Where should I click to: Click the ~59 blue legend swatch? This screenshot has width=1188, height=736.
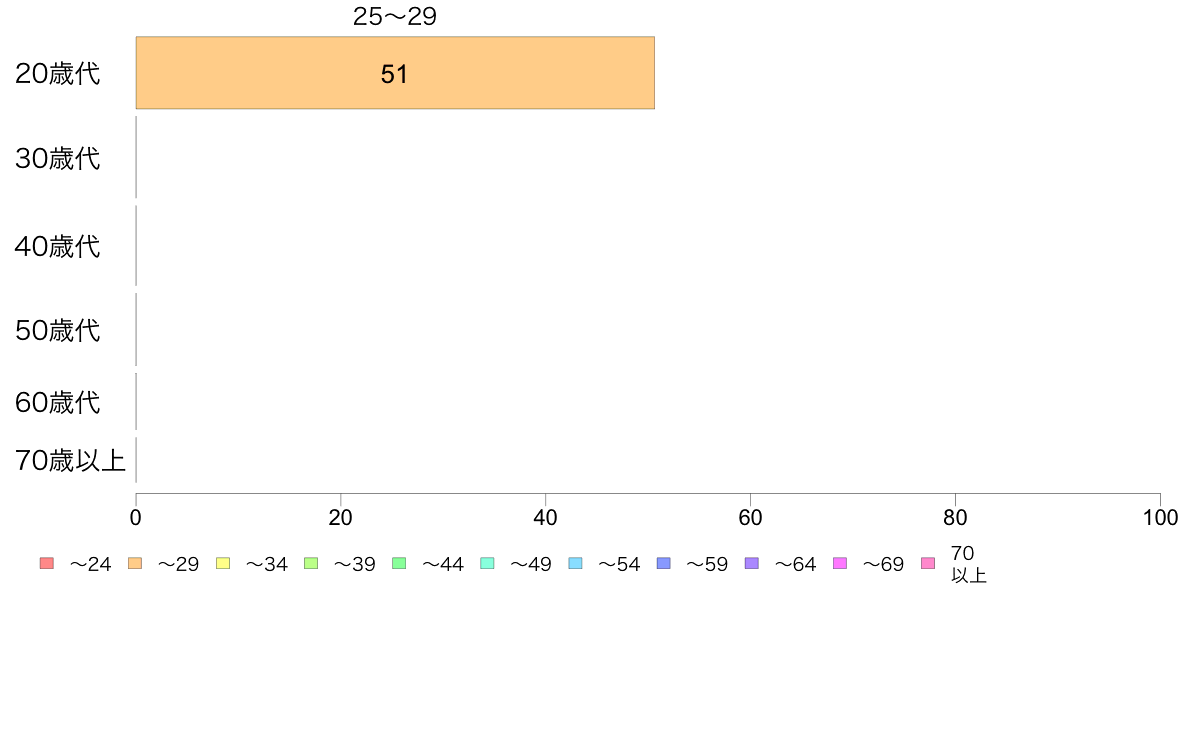pyautogui.click(x=664, y=563)
